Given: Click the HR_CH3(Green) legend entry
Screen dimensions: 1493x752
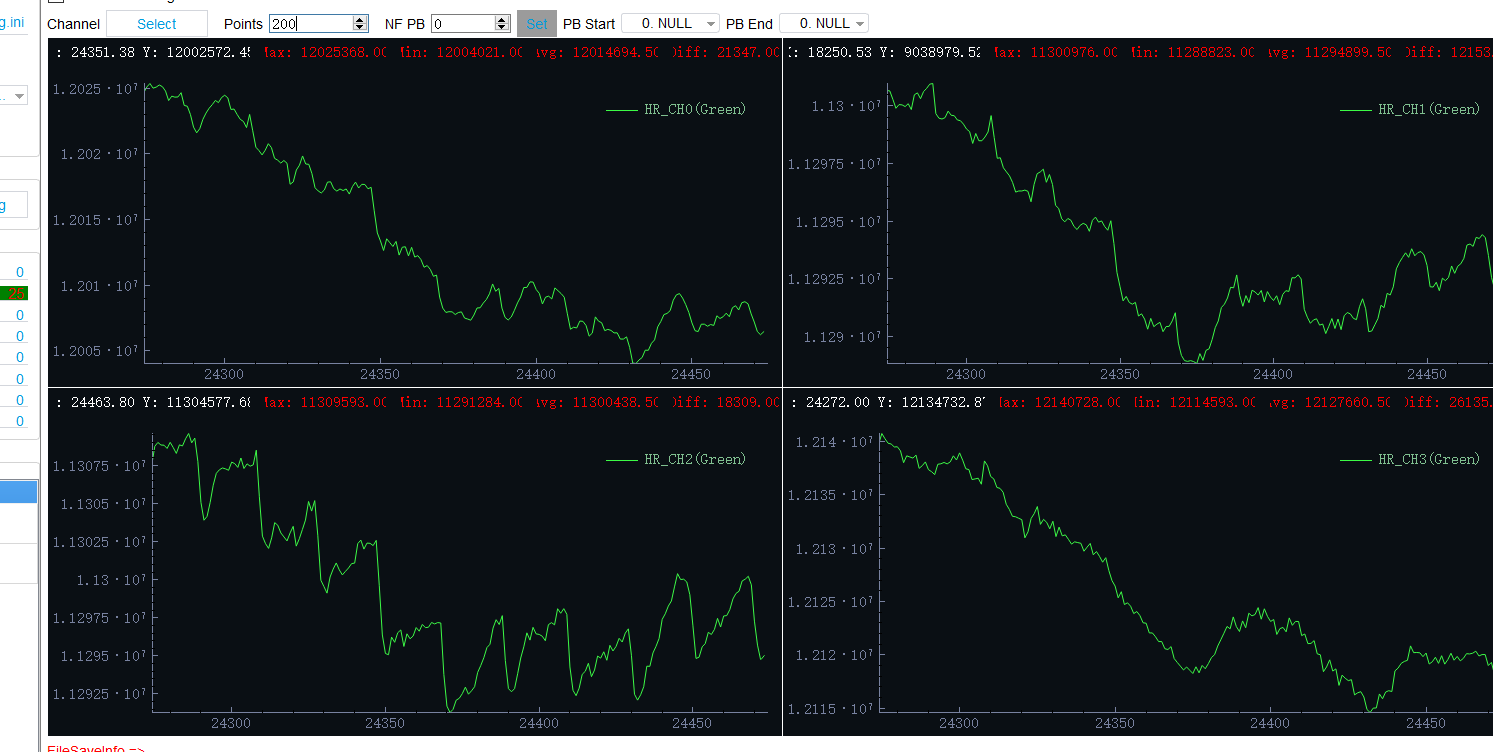Looking at the screenshot, I should click(1409, 459).
